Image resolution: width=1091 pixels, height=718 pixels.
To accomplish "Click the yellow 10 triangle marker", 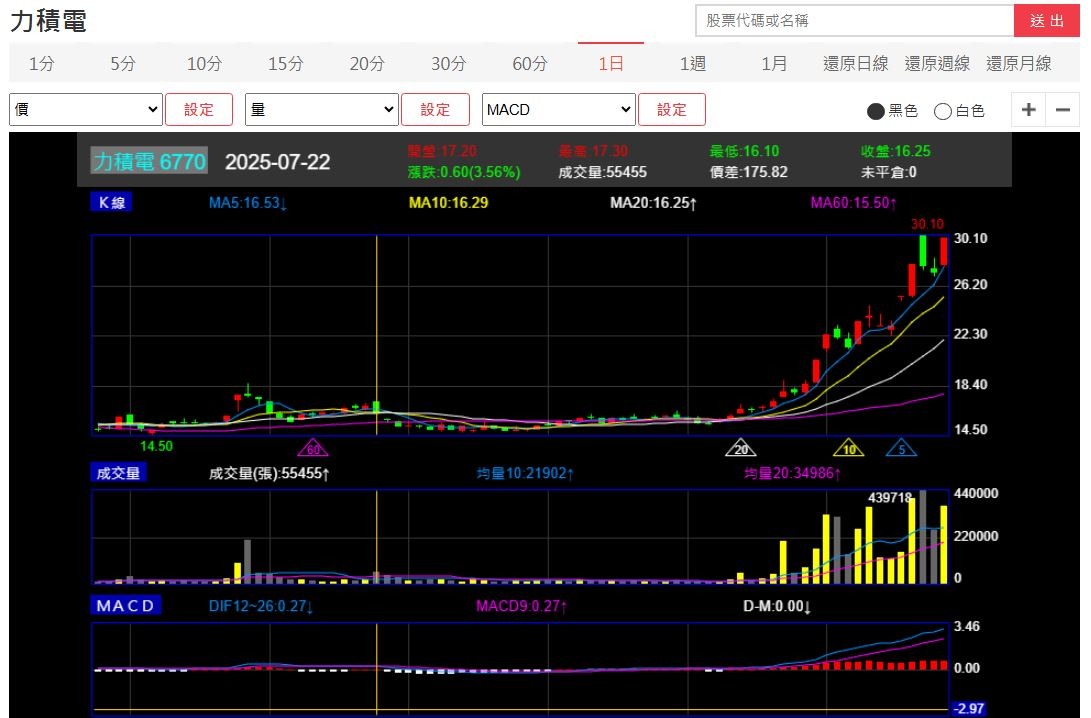I will point(849,448).
